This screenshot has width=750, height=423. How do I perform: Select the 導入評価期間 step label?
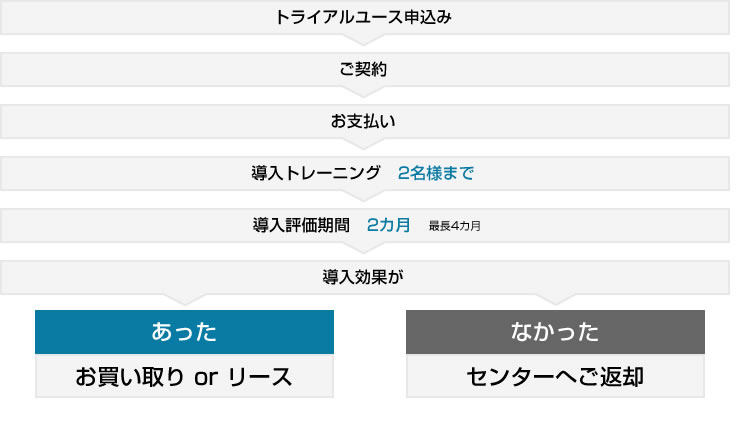click(301, 225)
